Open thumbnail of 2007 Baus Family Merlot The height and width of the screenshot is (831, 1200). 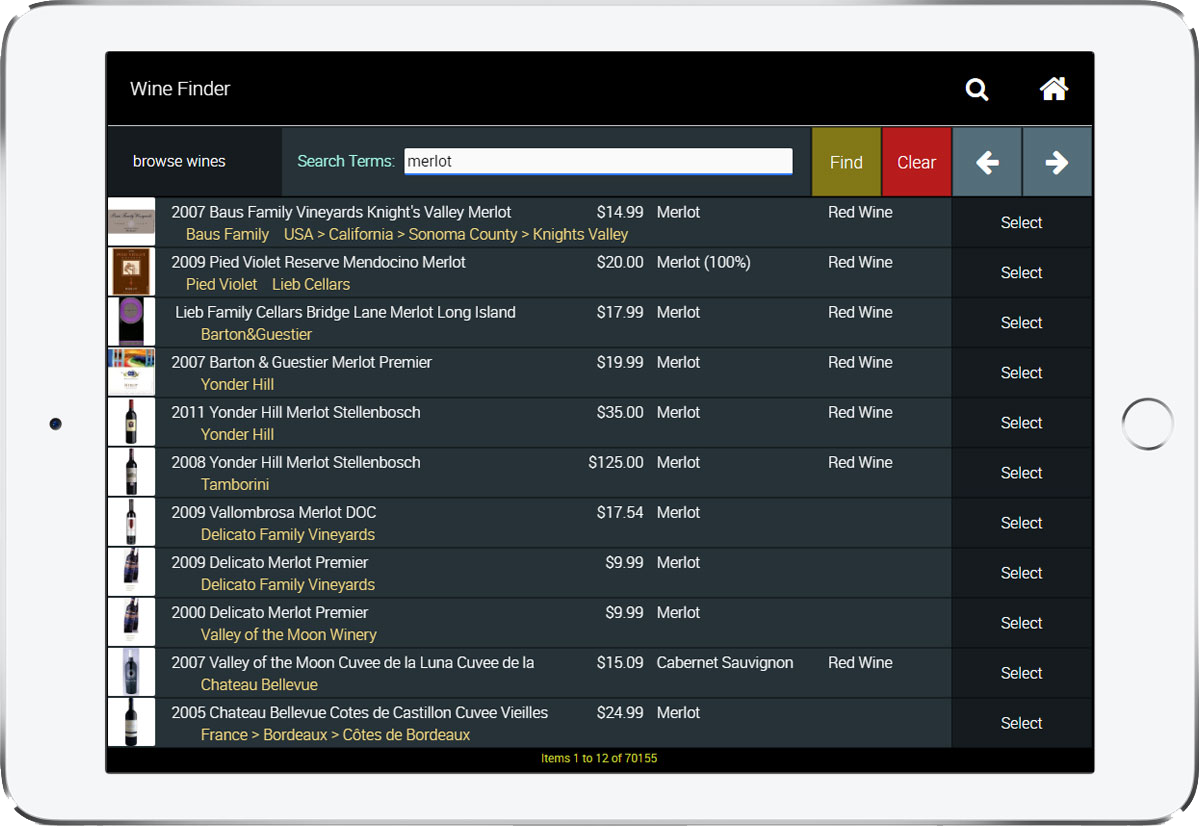[131, 222]
